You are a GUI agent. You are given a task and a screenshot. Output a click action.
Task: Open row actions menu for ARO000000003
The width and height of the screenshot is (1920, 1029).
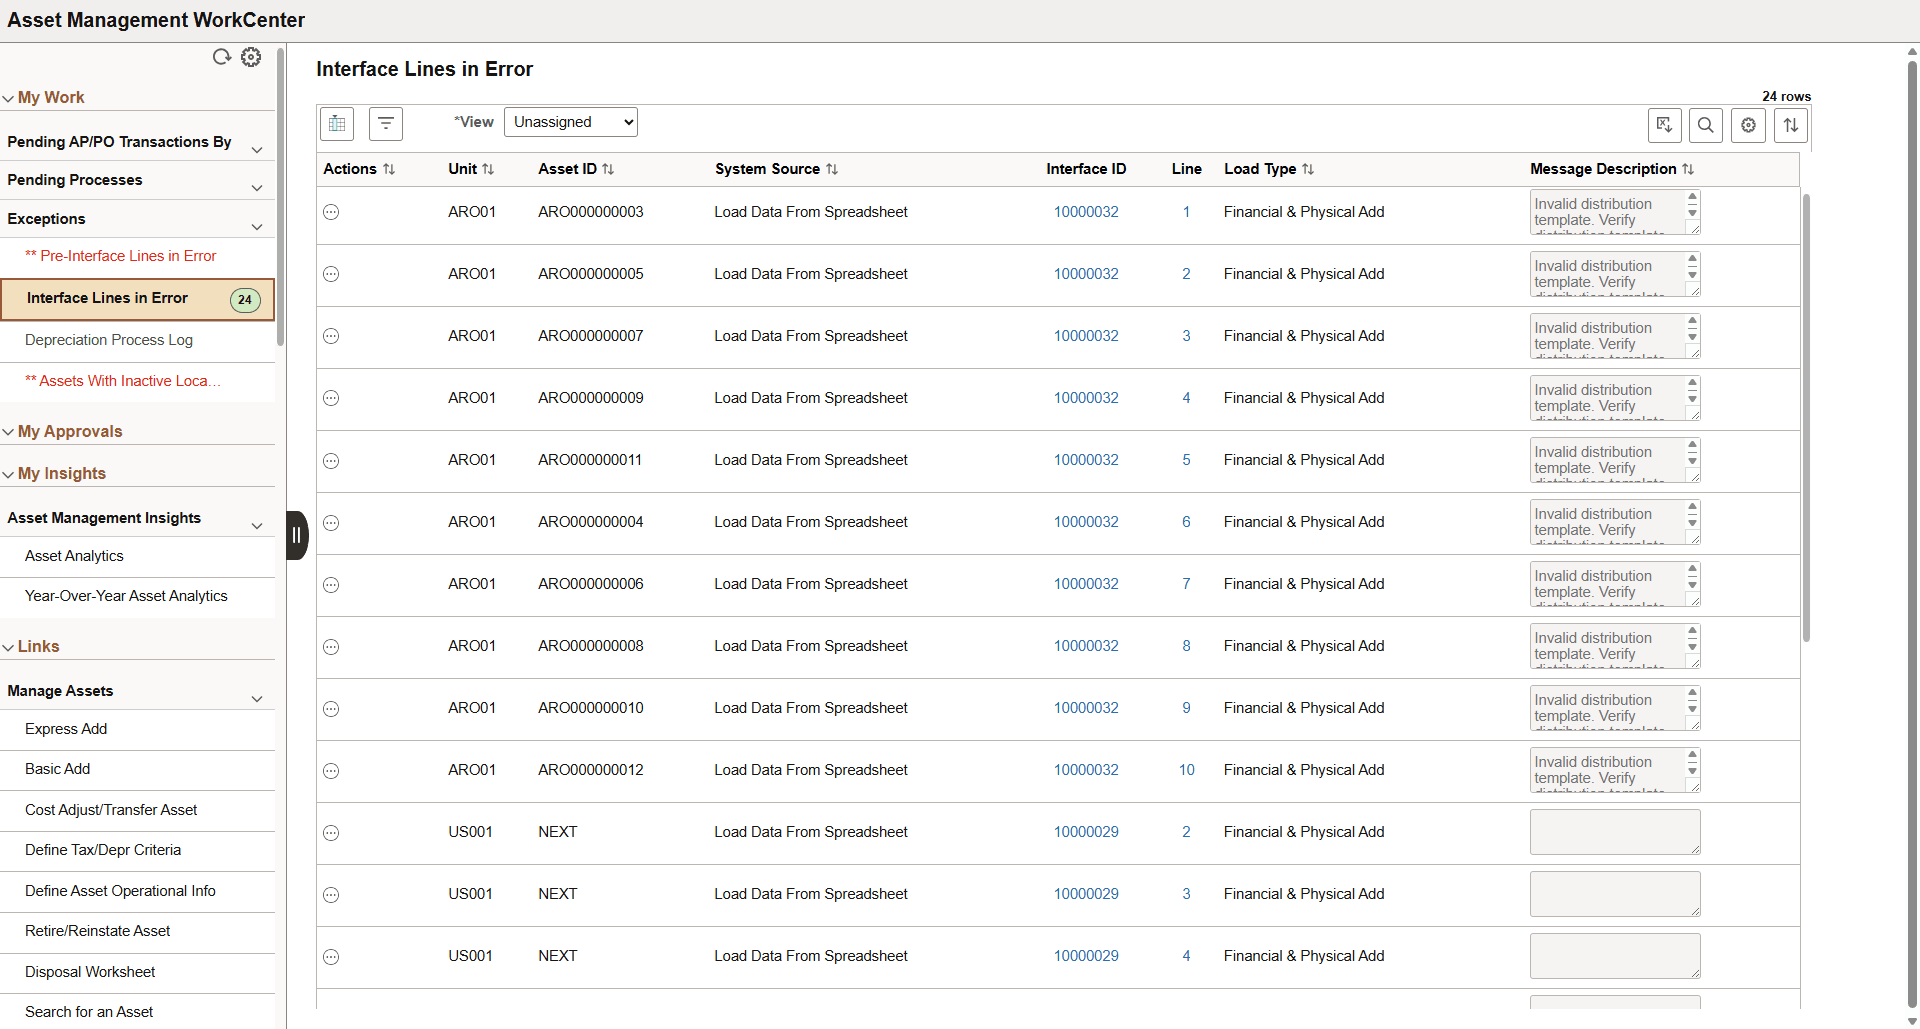point(331,212)
